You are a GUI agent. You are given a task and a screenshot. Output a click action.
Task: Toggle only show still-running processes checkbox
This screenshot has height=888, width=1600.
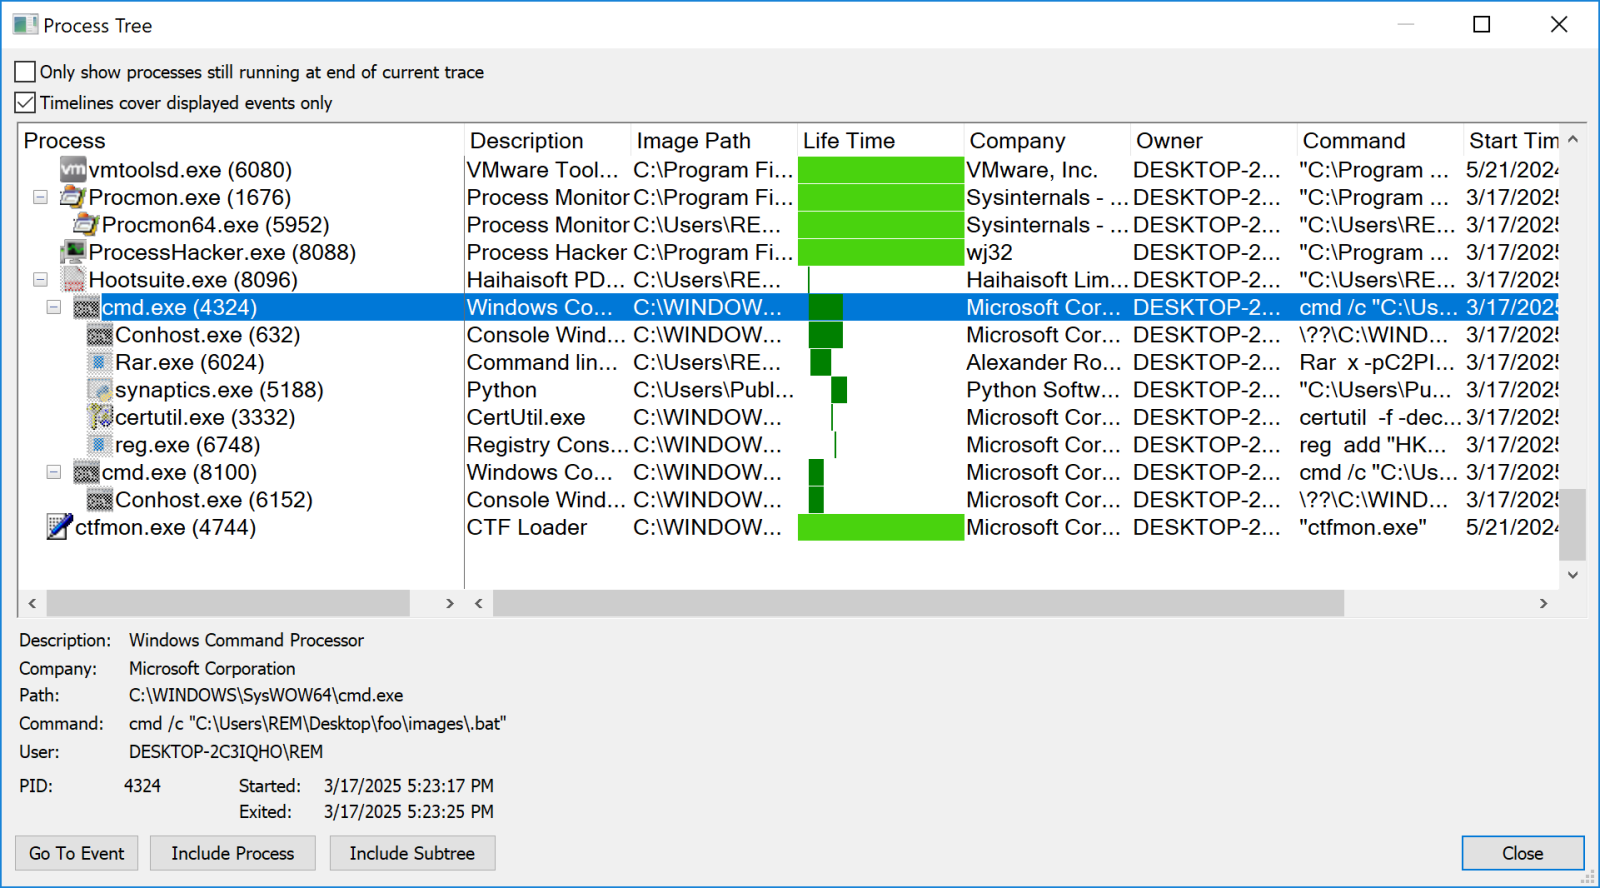25,72
